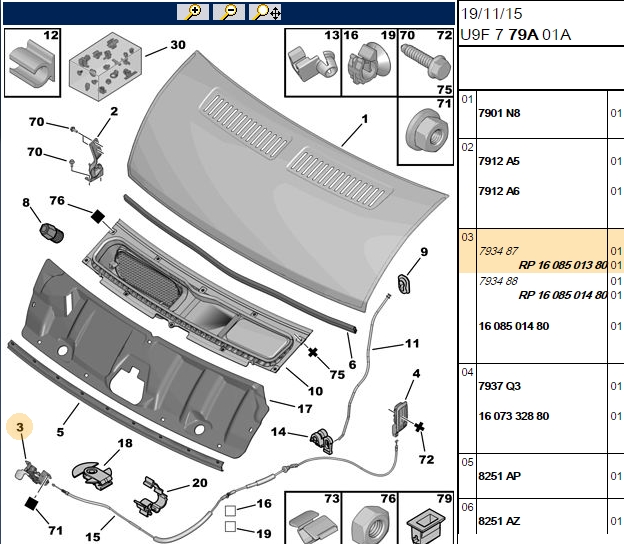Image resolution: width=624 pixels, height=544 pixels.
Task: Select fastener kit box labeled 30
Action: 105,66
